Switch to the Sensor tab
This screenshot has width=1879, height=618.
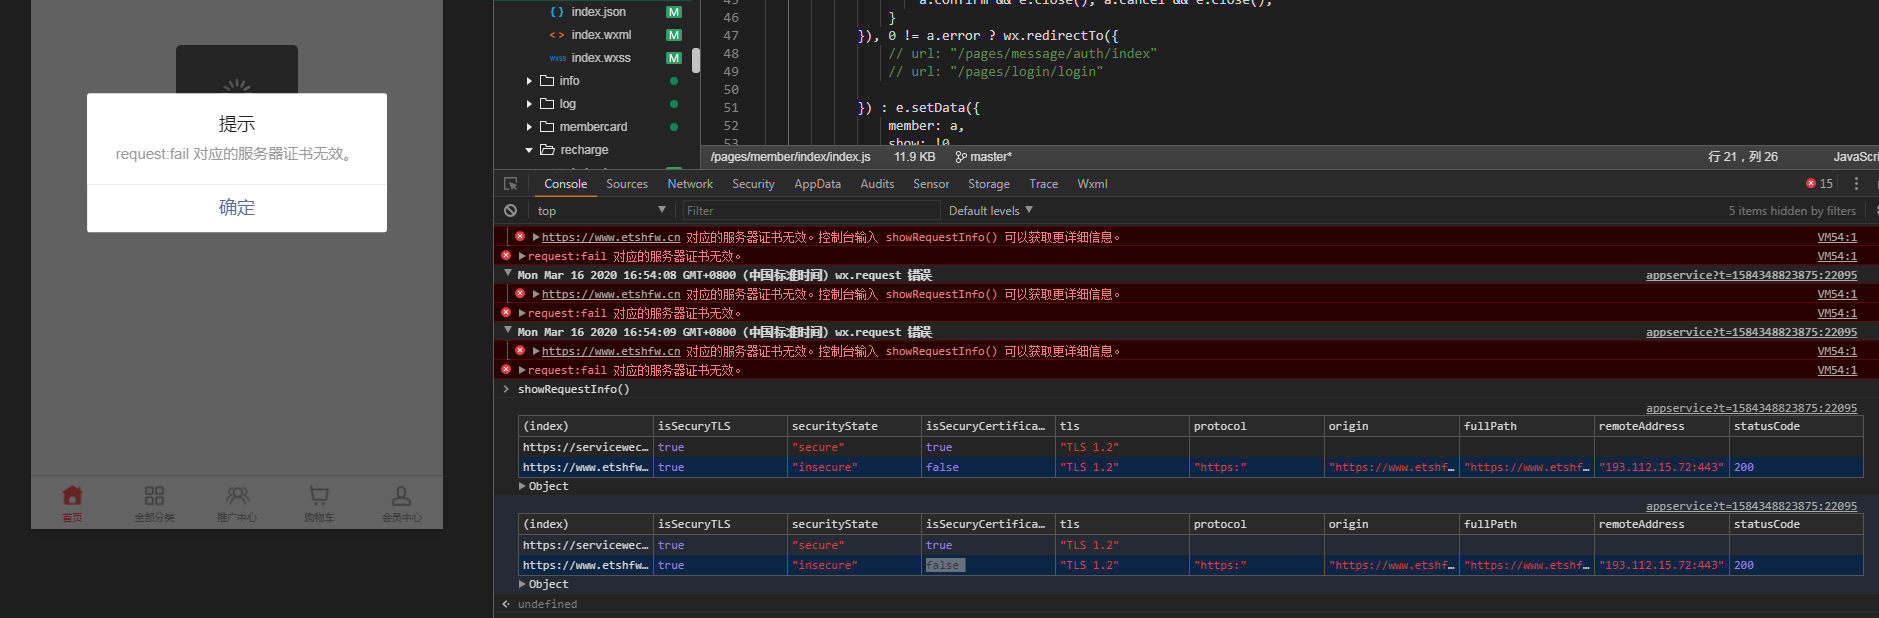pyautogui.click(x=931, y=184)
